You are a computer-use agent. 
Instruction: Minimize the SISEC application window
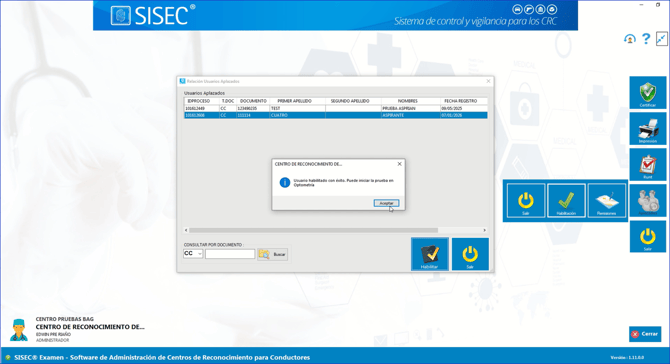(641, 4)
